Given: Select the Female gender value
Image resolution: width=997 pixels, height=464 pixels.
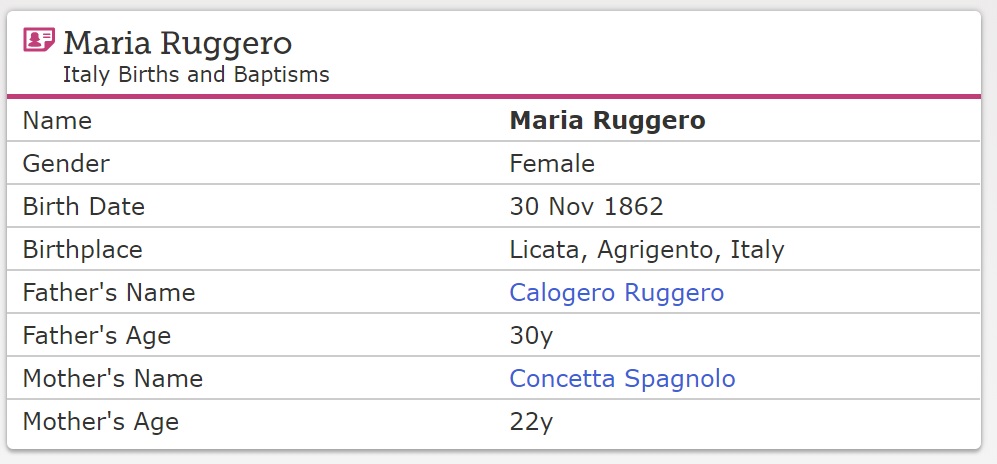Looking at the screenshot, I should 552,164.
